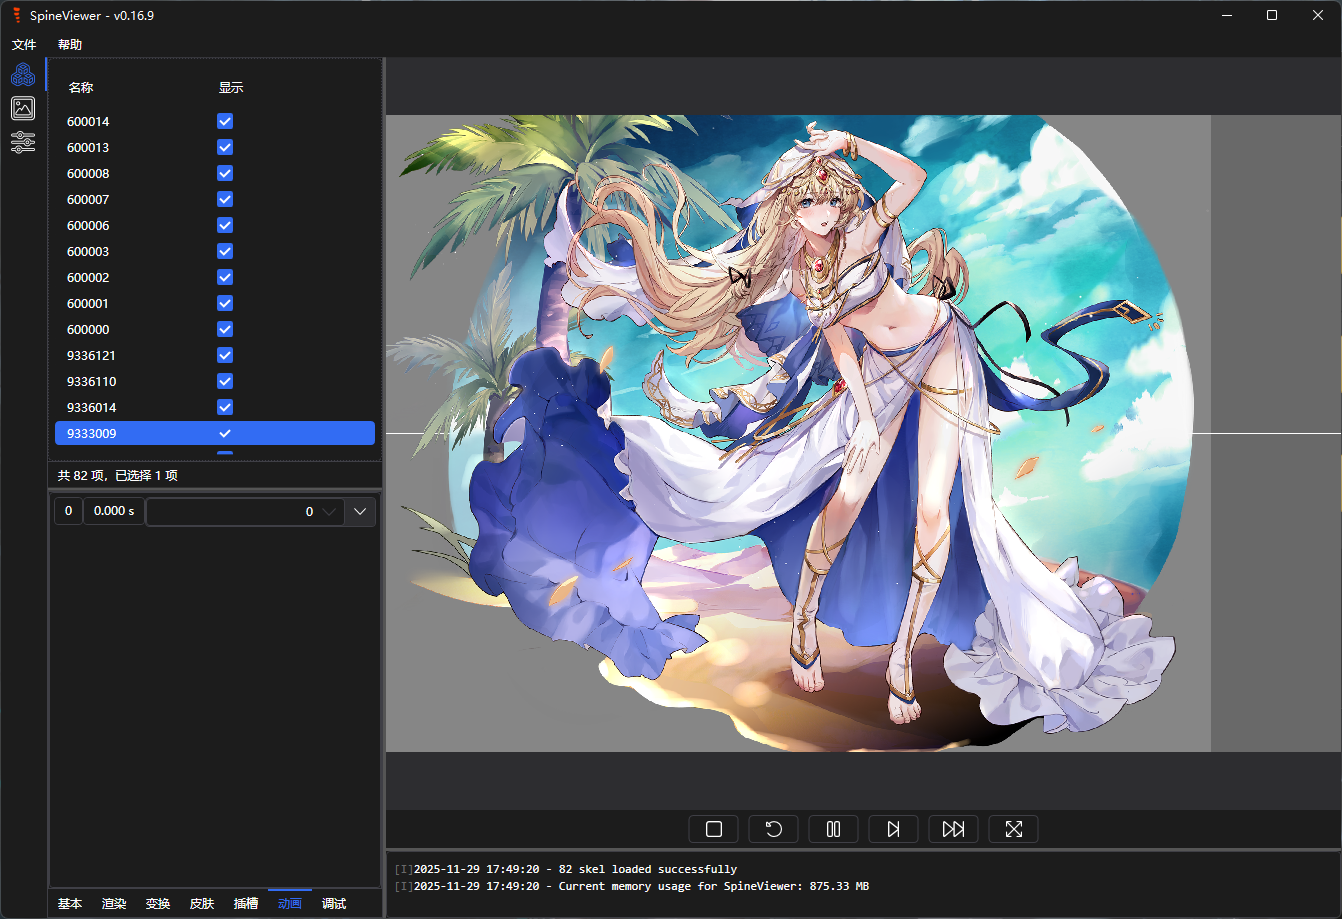Open the 文件 menu

[24, 45]
